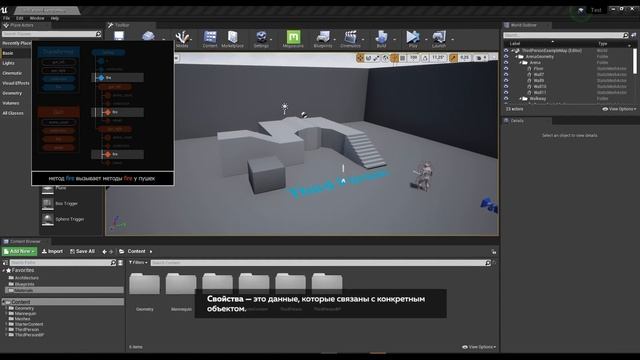The height and width of the screenshot is (360, 640).
Task: Select the Lights category
Action: click(x=9, y=63)
